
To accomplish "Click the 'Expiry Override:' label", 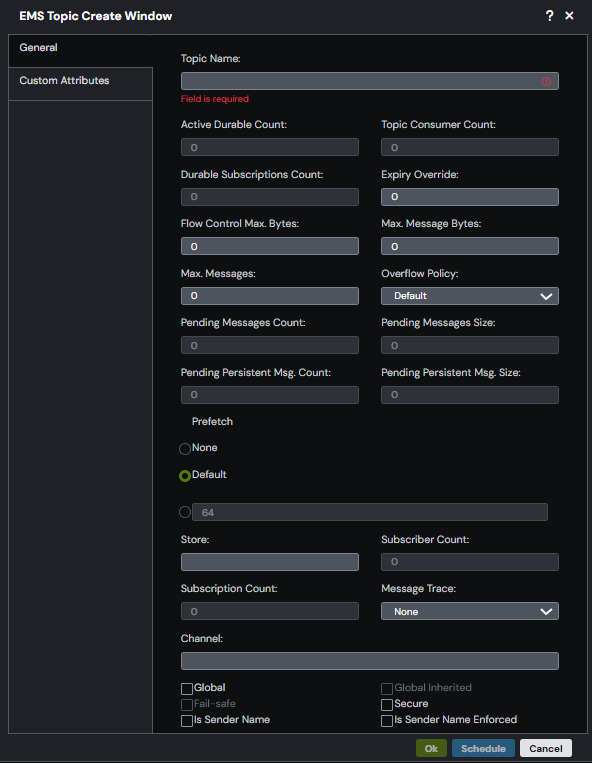I will pos(420,174).
